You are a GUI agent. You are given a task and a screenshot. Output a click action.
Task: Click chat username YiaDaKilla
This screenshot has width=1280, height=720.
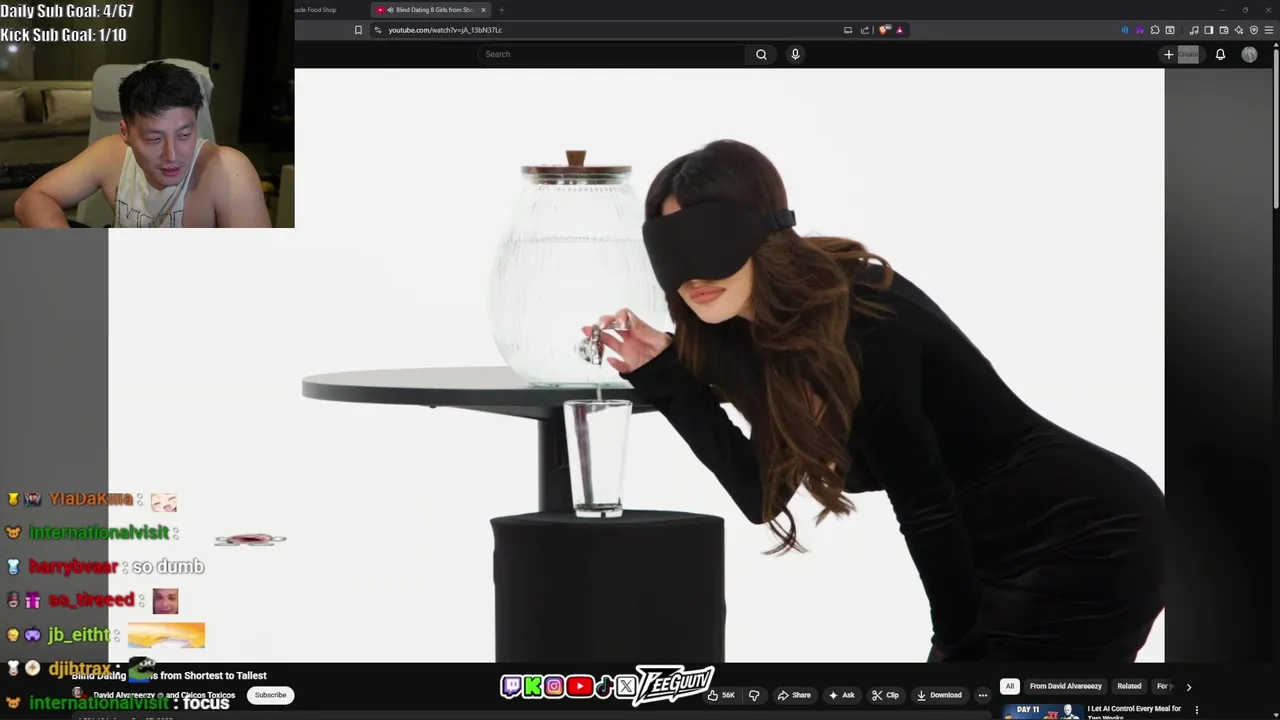click(91, 499)
